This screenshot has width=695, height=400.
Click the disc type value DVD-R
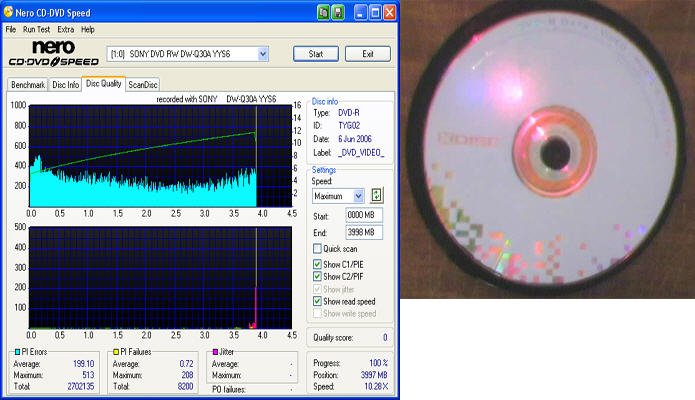(349, 113)
